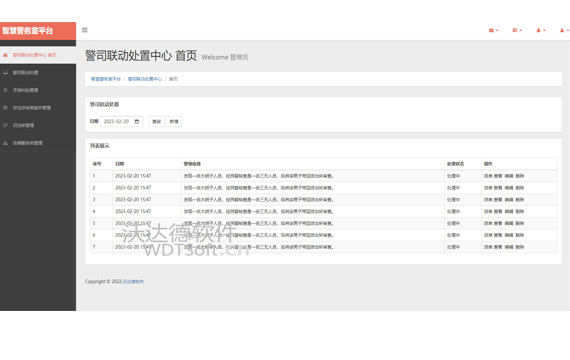Open the calendar picker icon in date field
Screen dimensions: 570x360
pyautogui.click(x=137, y=121)
